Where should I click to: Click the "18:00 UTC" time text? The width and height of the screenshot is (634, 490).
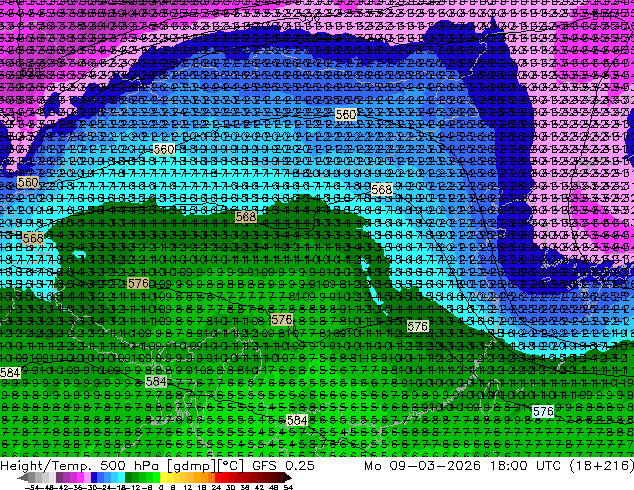tap(525, 466)
